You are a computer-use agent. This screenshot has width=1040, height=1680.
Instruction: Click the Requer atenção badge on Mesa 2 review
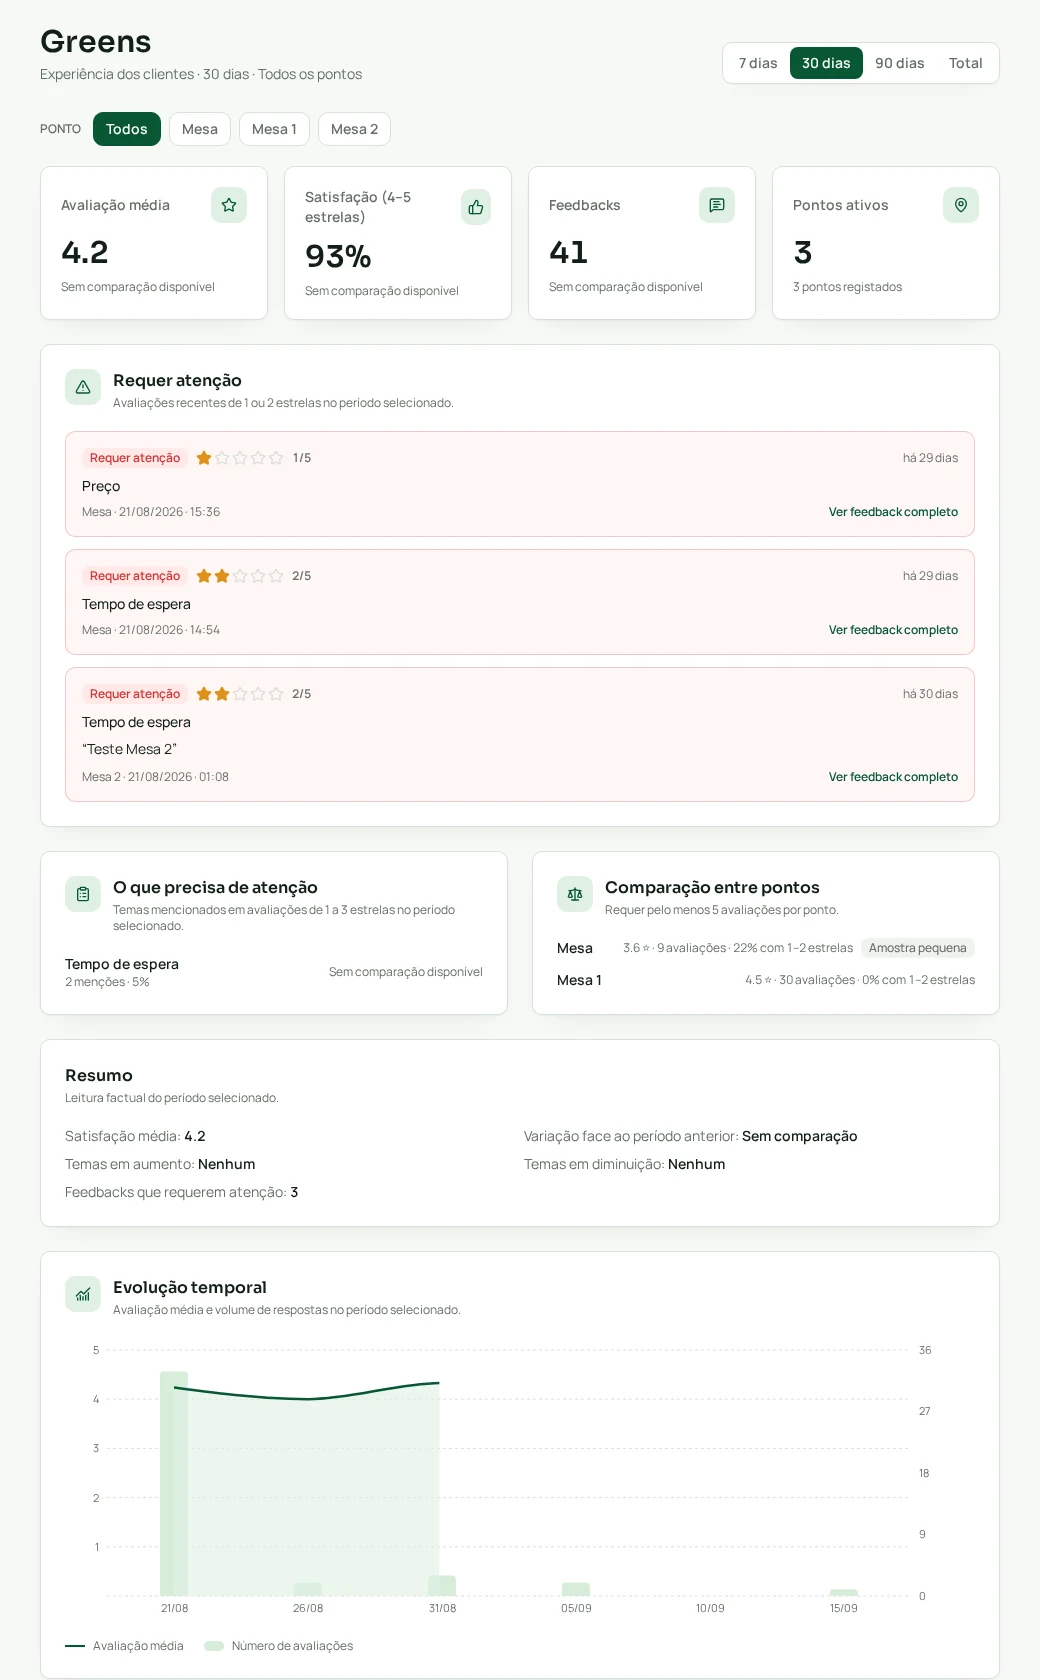pos(135,694)
